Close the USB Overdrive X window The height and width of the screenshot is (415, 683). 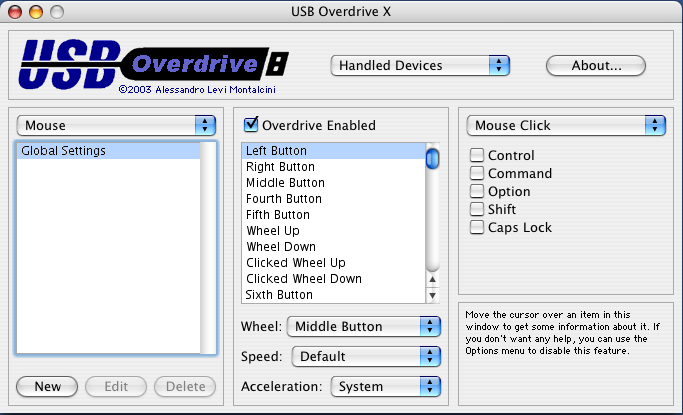[15, 12]
